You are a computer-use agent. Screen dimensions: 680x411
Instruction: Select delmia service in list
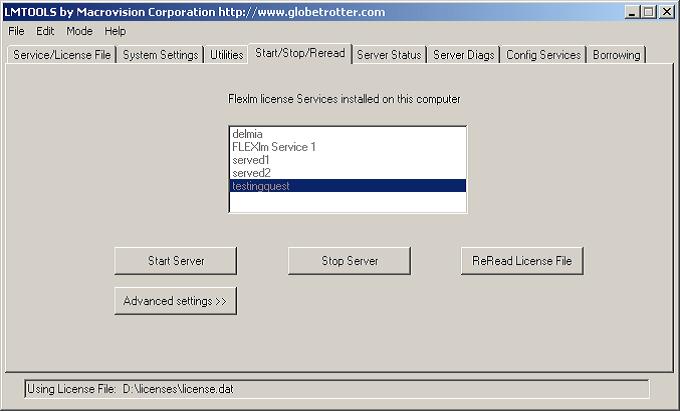(347, 134)
